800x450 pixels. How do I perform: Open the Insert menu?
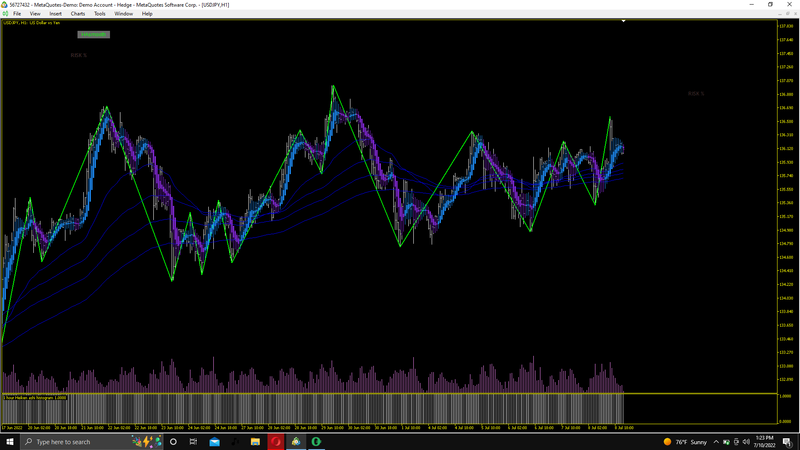click(x=55, y=14)
